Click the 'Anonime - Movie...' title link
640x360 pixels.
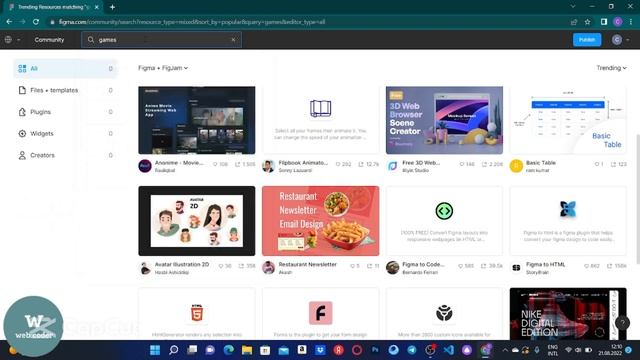point(179,163)
